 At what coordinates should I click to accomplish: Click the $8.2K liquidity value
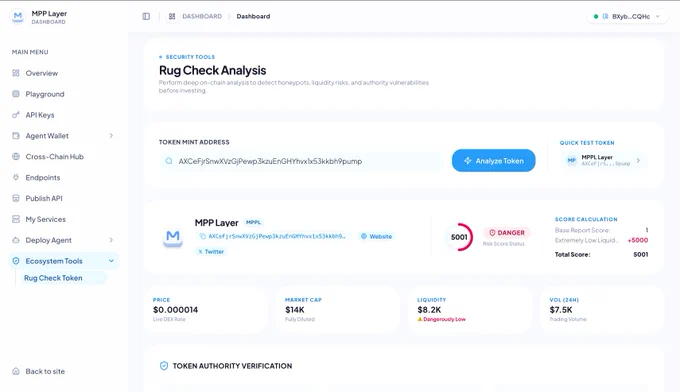tap(429, 310)
